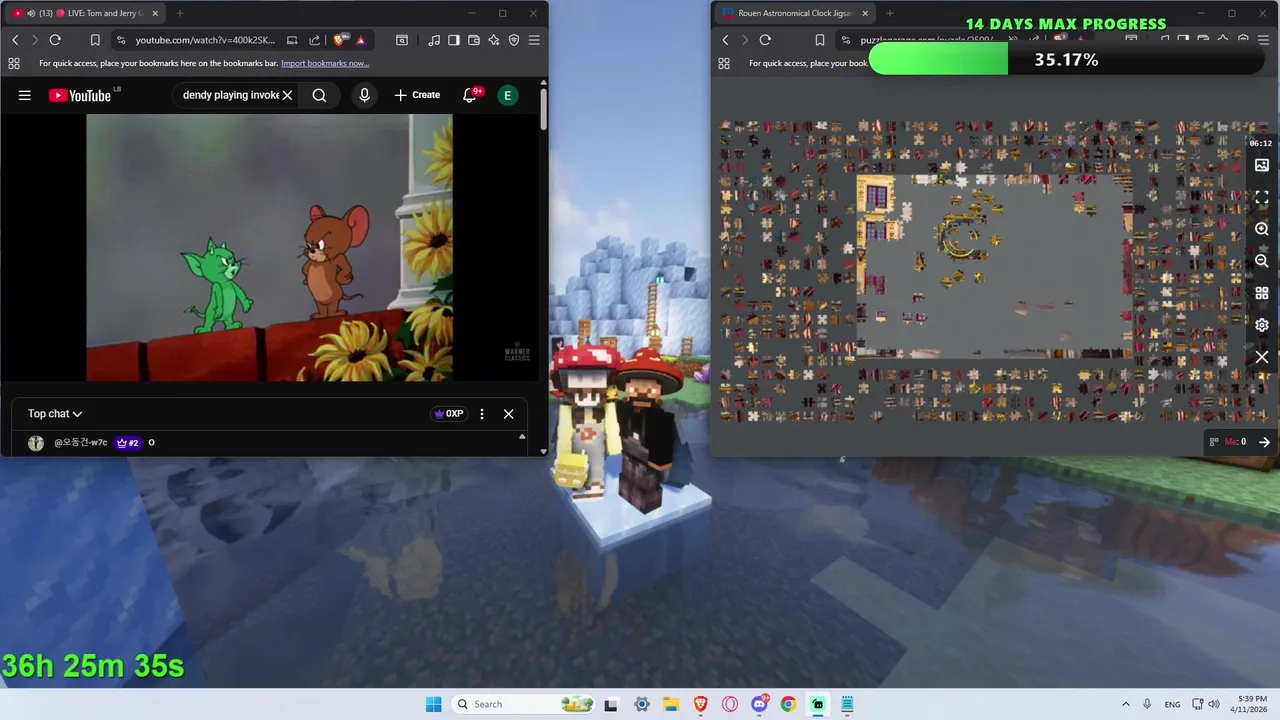Open Brave Rewards triangle icon in YouTube window
1280x720 pixels.
[361, 40]
